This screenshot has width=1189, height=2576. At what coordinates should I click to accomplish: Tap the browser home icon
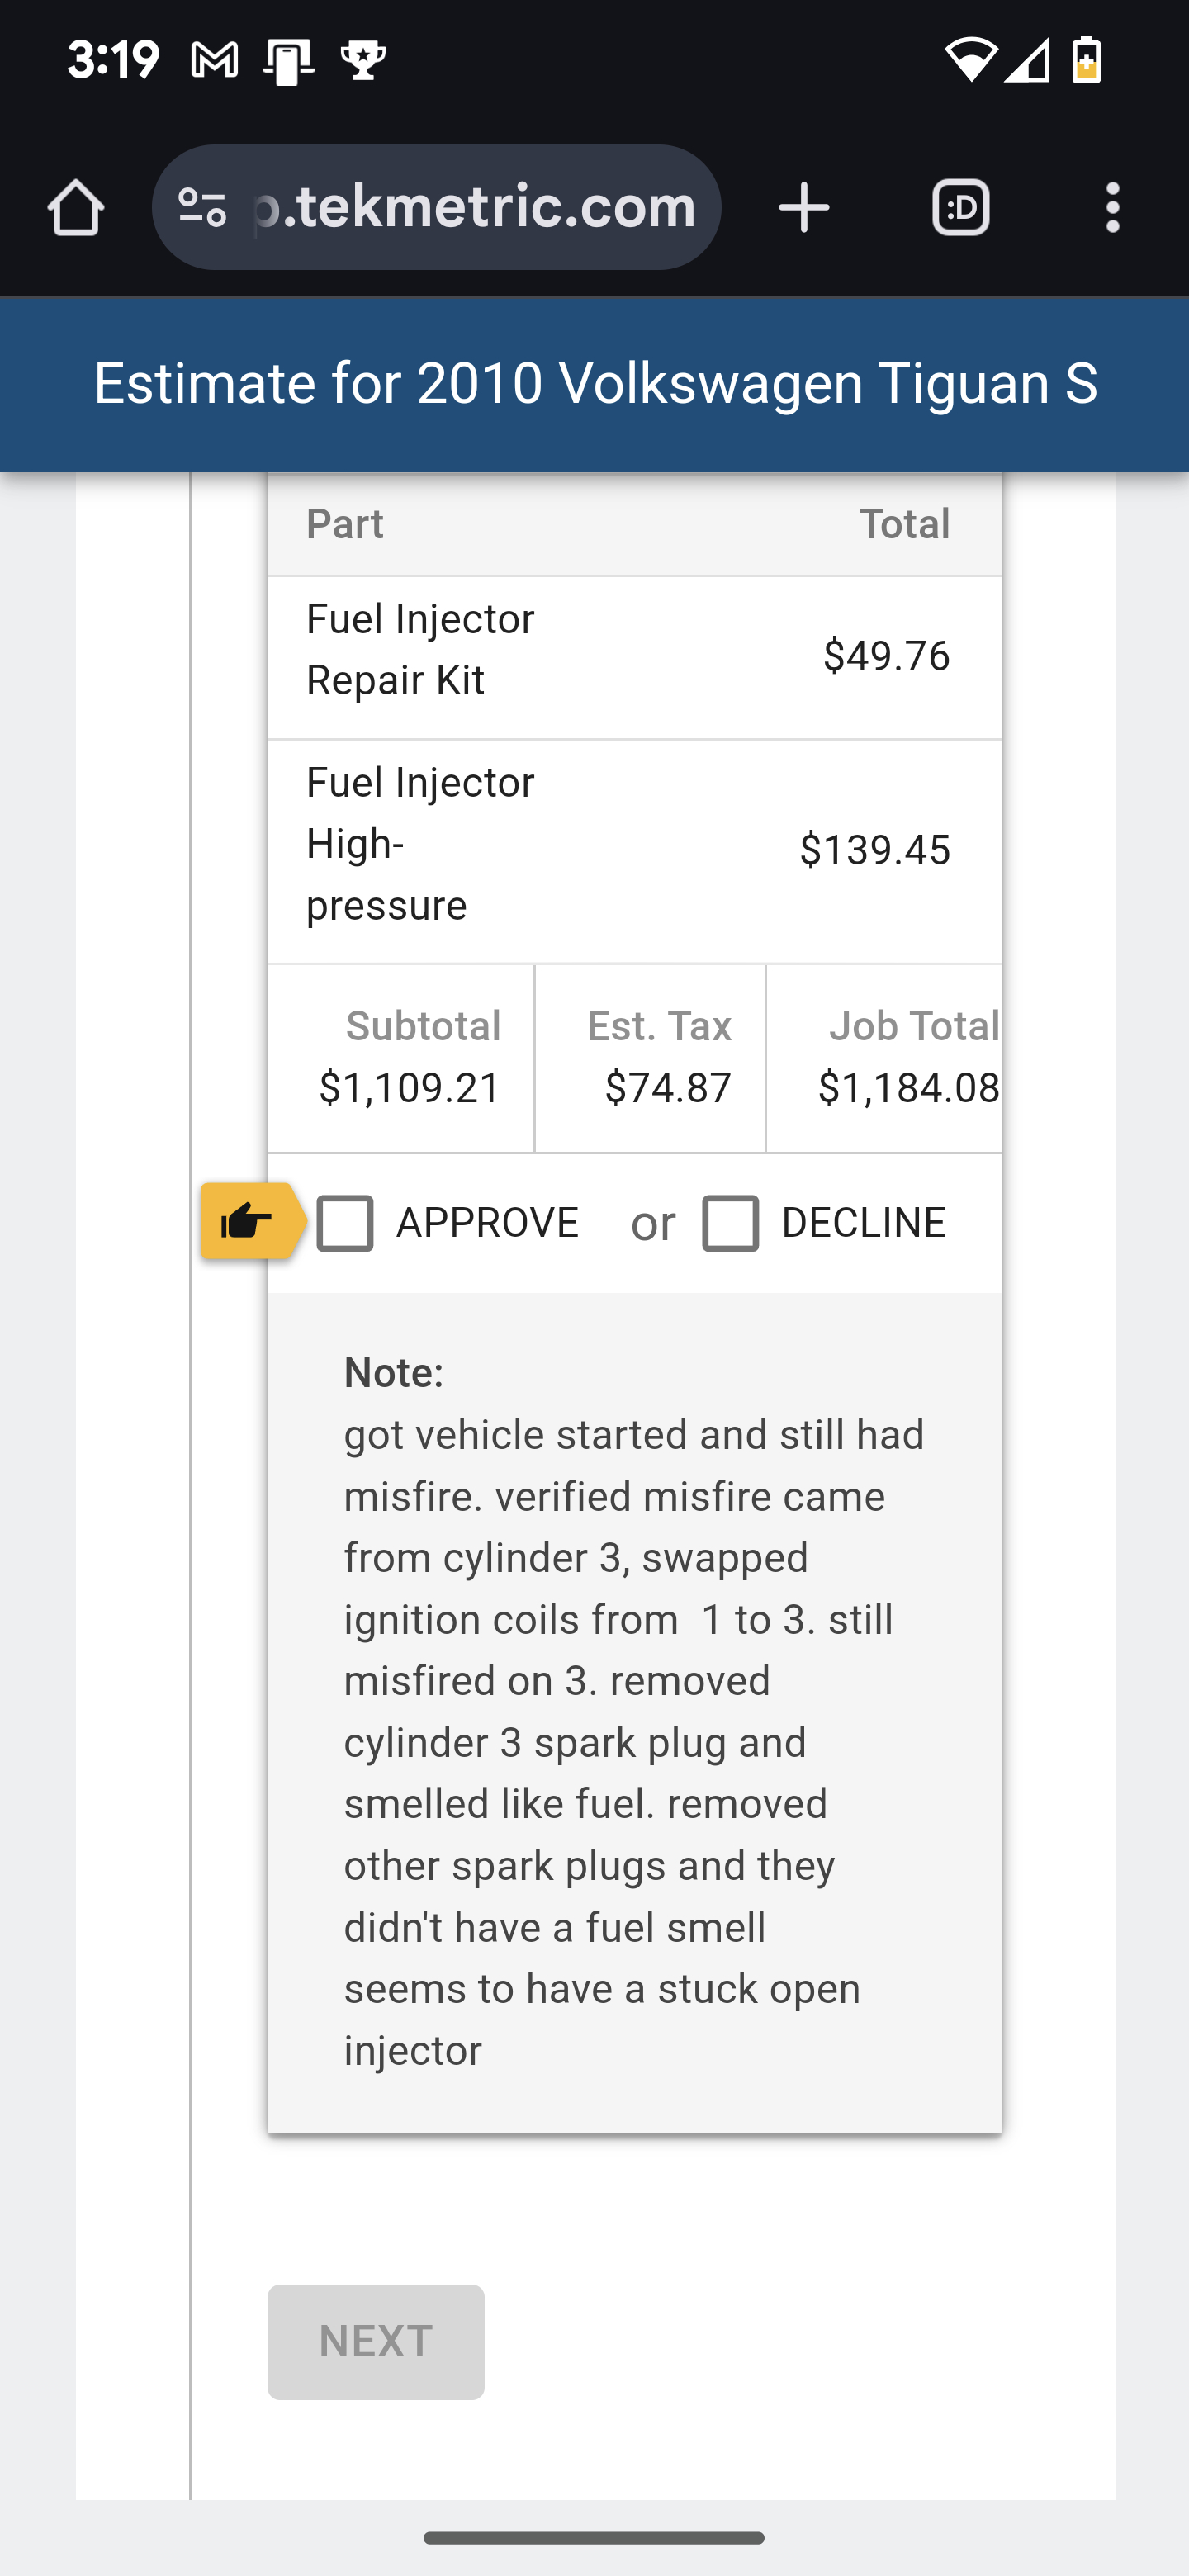76,208
